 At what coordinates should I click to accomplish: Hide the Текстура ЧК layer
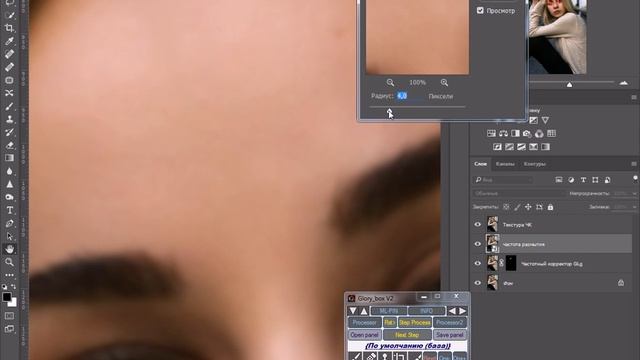(x=478, y=224)
